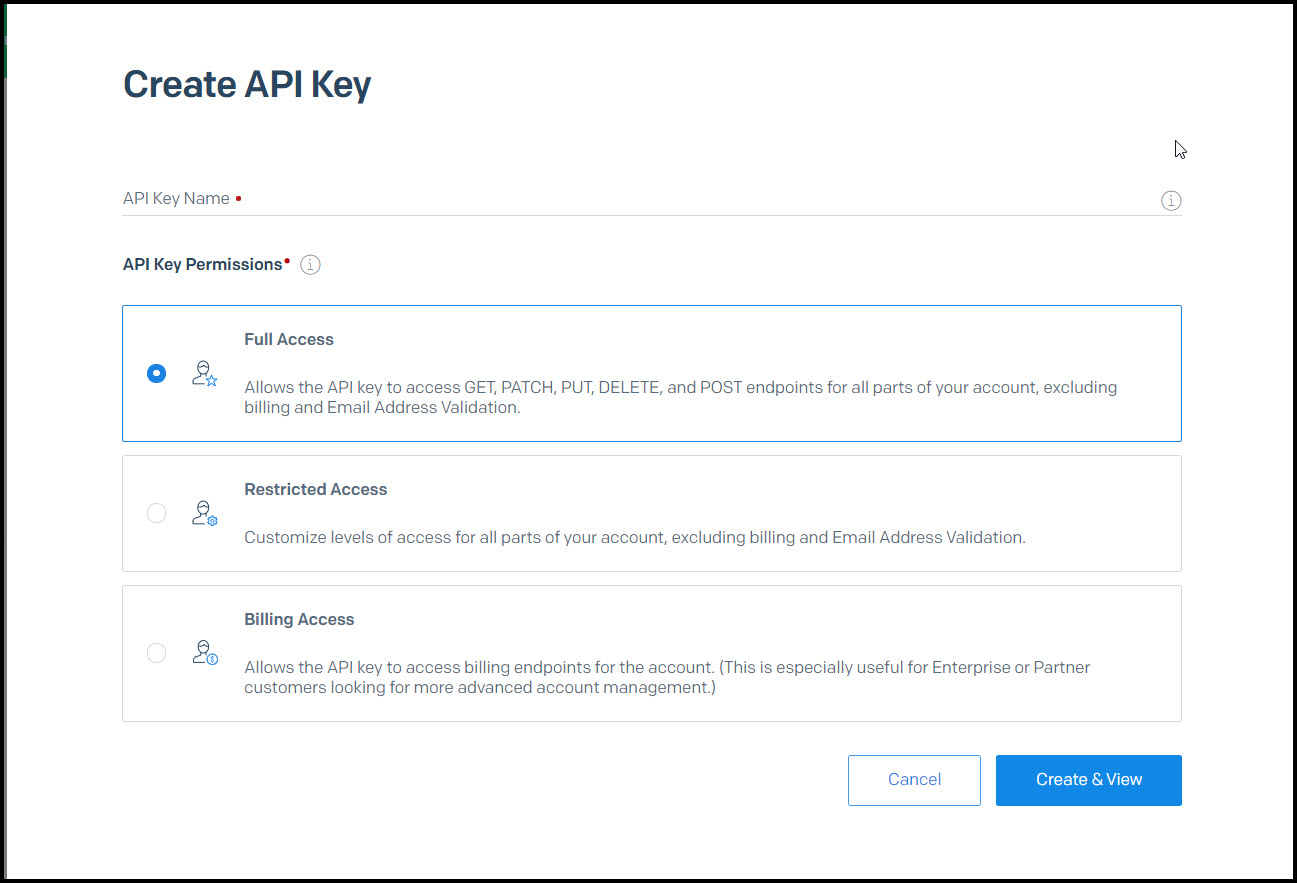The image size is (1297, 883).
Task: Open the billing link in Full Access description
Action: [x=268, y=407]
